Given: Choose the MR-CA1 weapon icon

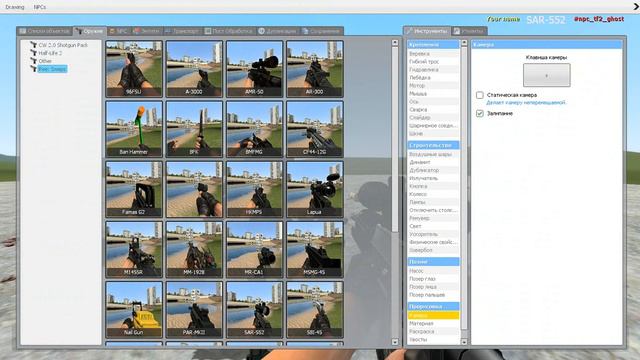Looking at the screenshot, I should tap(254, 249).
